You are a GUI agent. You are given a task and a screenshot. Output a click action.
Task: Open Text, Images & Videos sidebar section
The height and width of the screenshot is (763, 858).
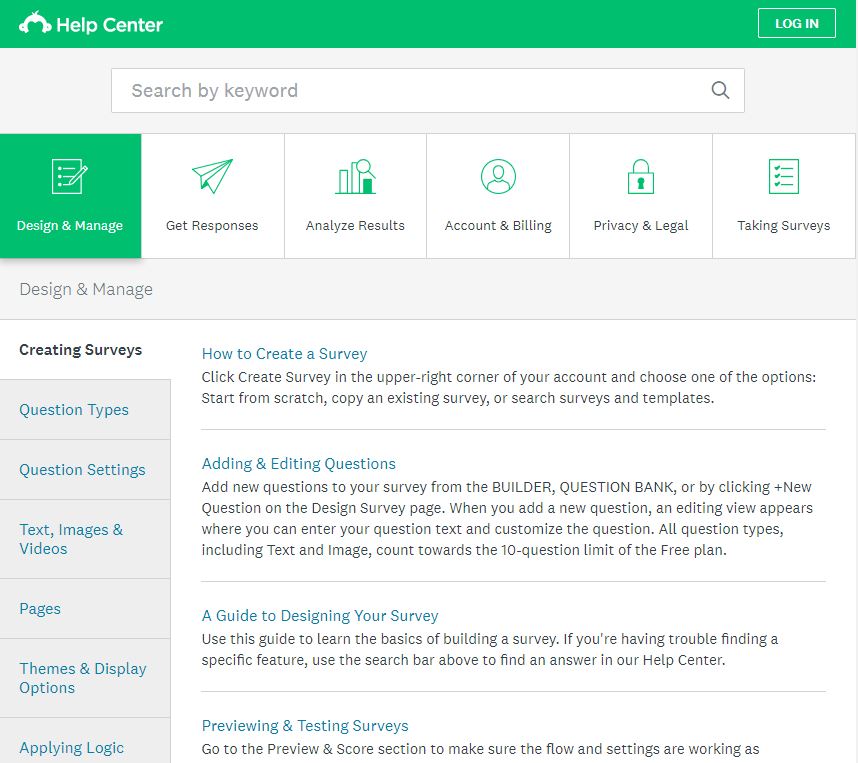point(71,539)
